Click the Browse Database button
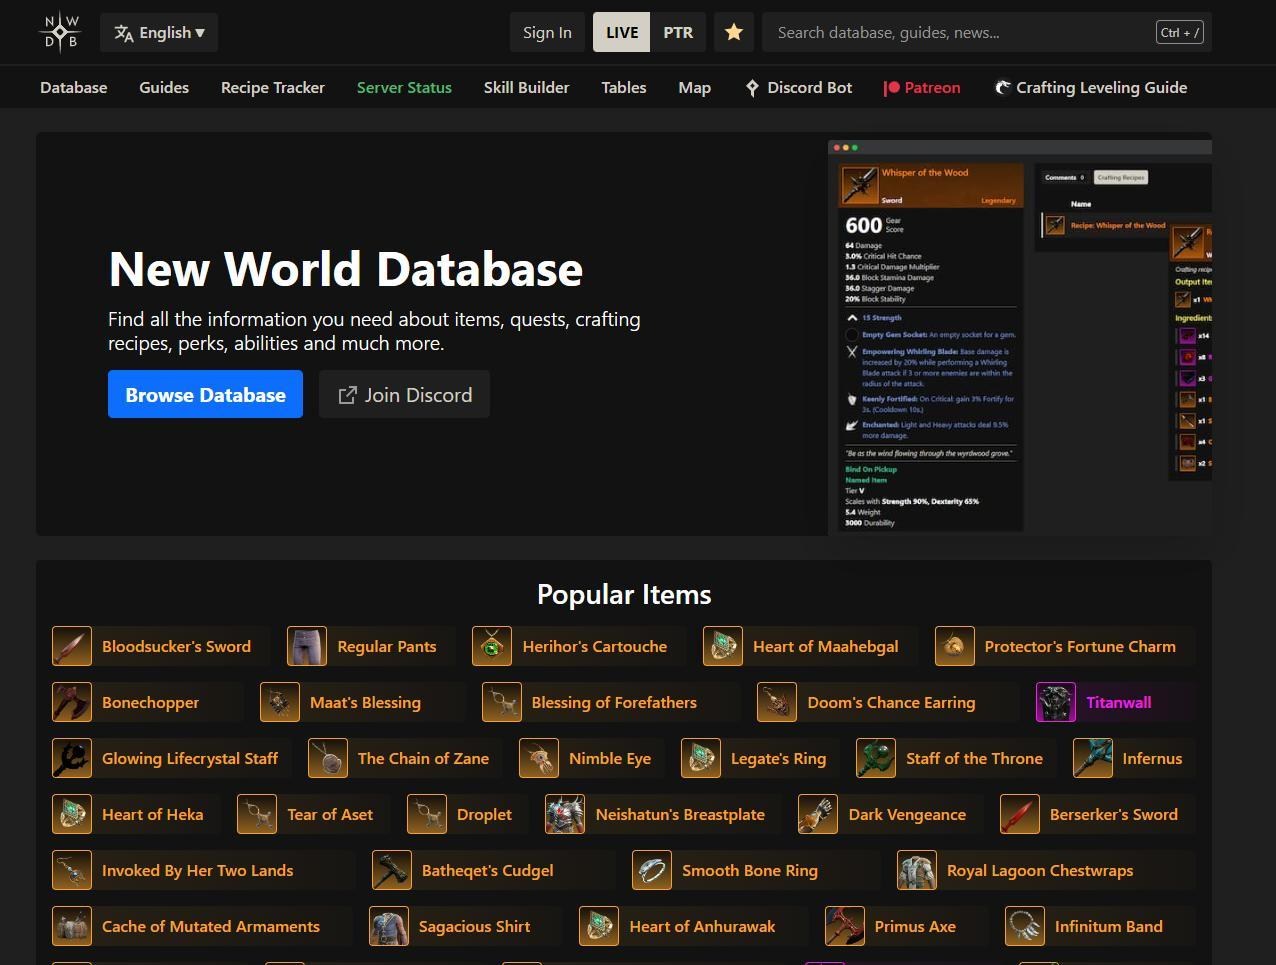Screen dimensions: 1276x965 pyautogui.click(x=205, y=395)
